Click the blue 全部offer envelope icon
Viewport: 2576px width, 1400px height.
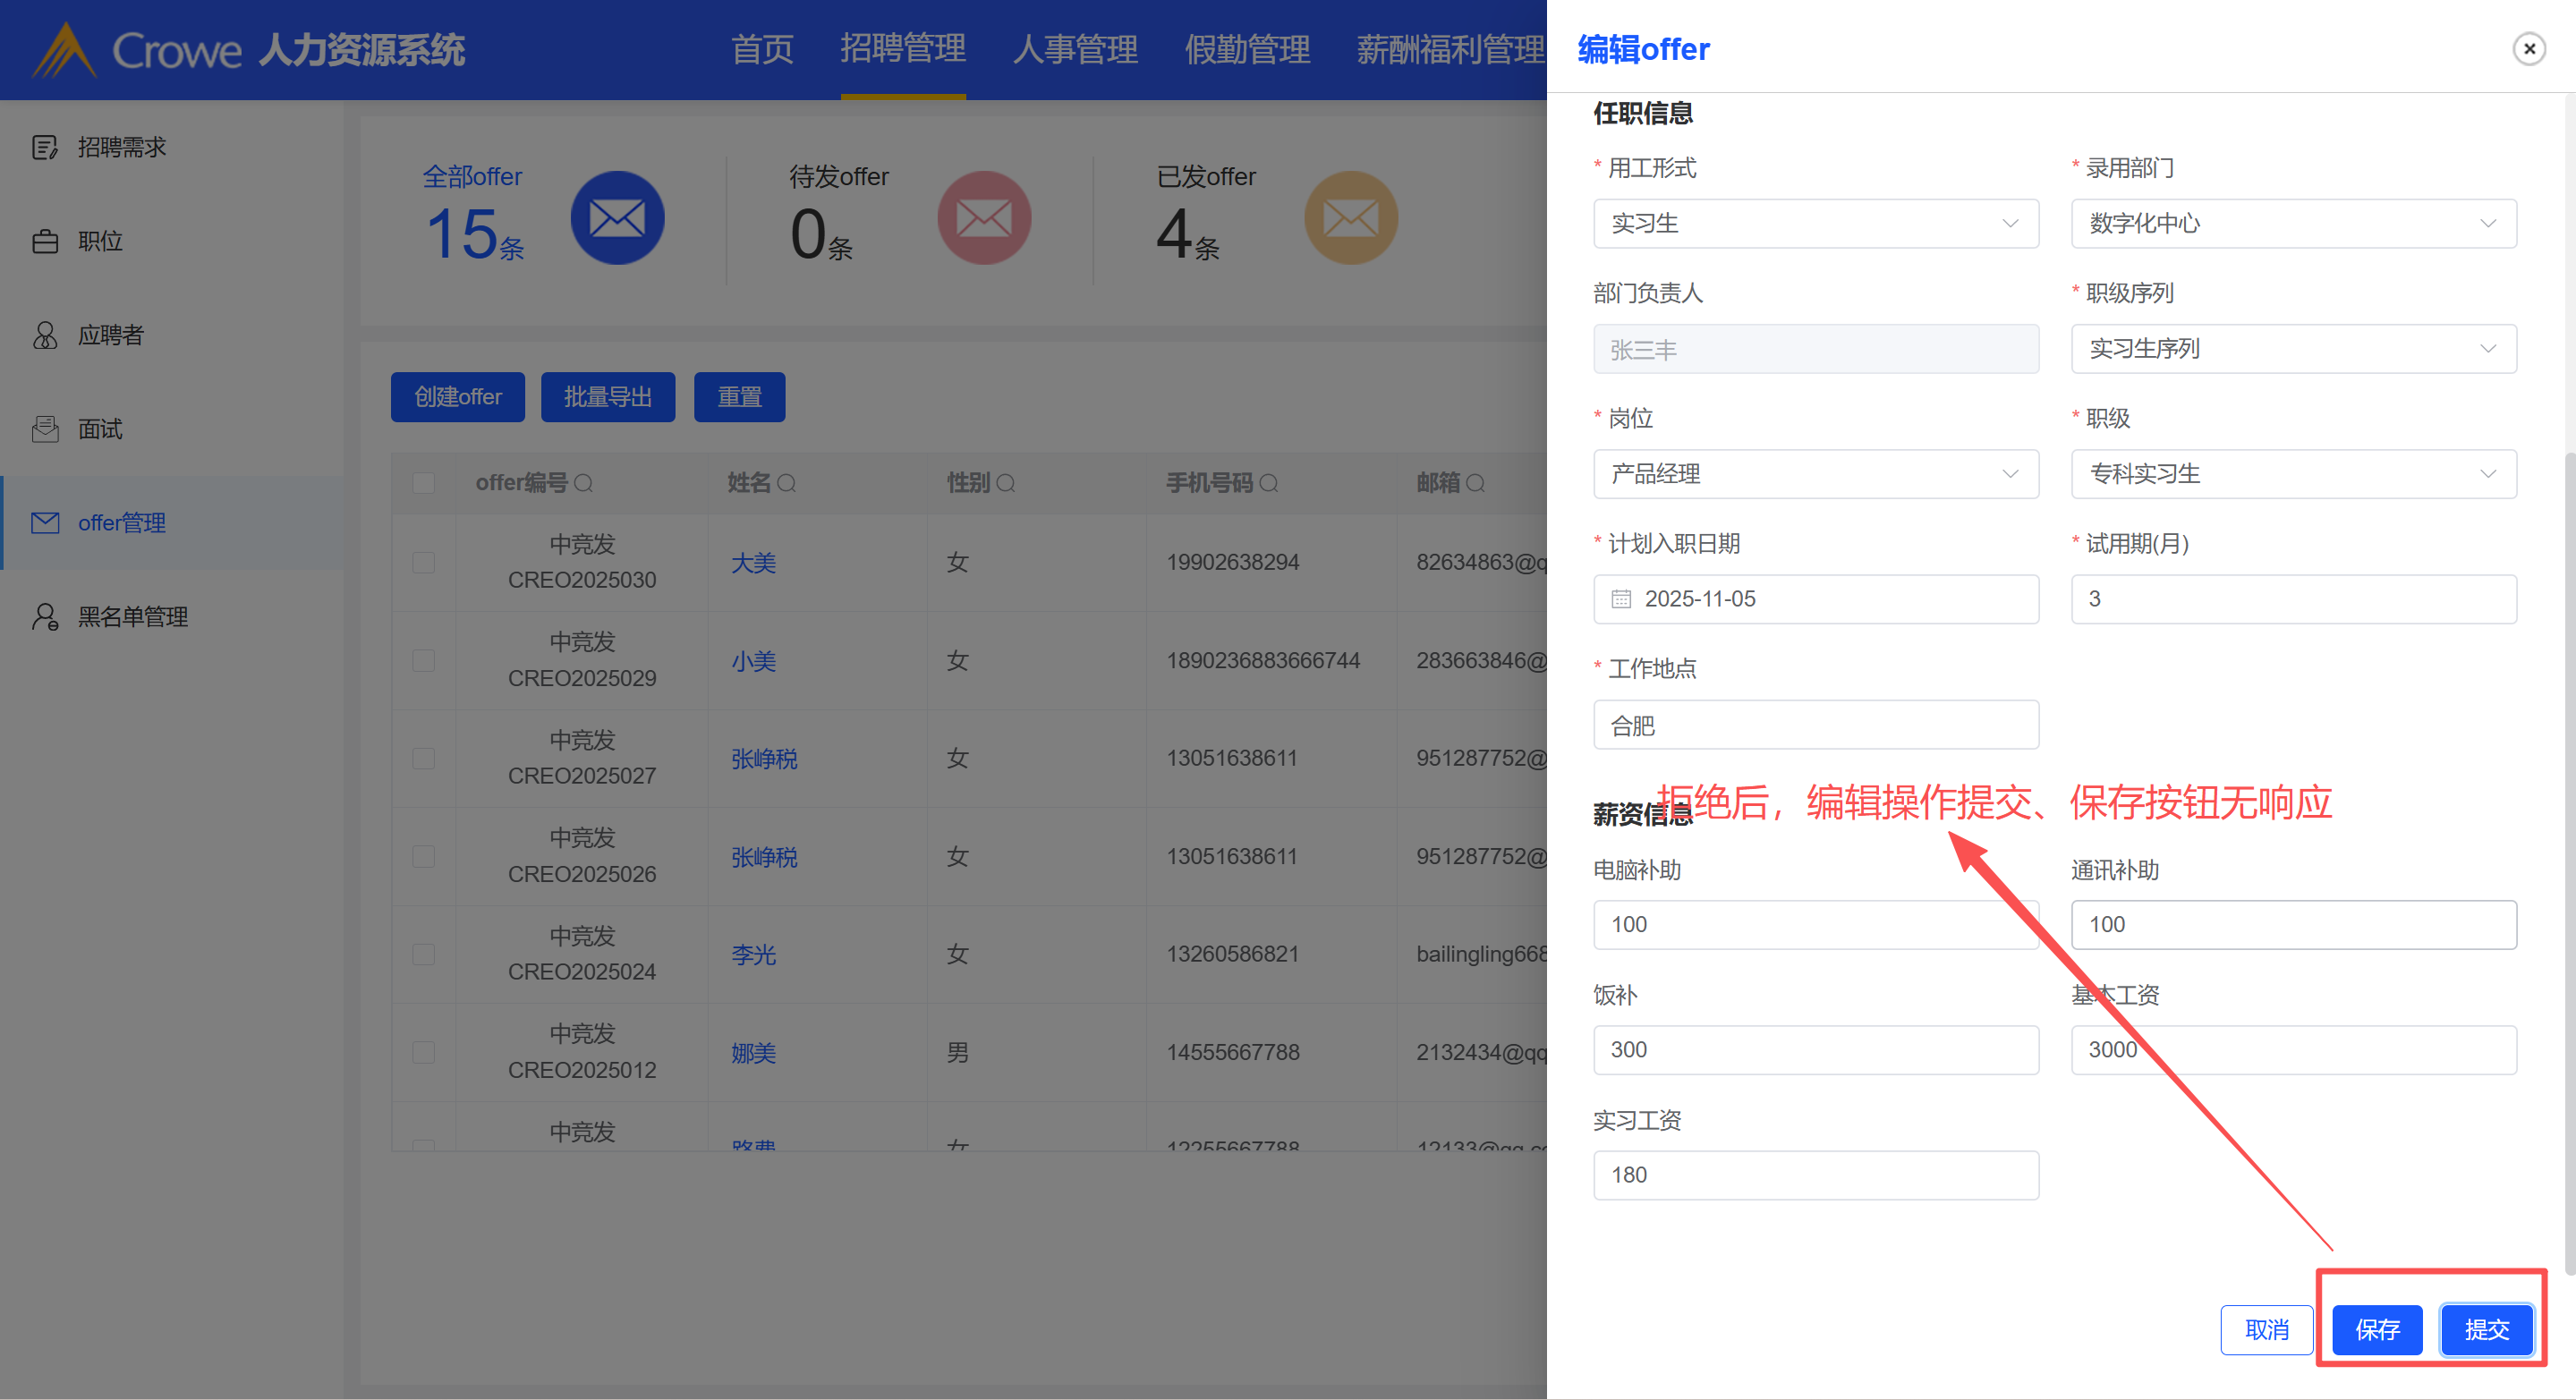tap(617, 218)
